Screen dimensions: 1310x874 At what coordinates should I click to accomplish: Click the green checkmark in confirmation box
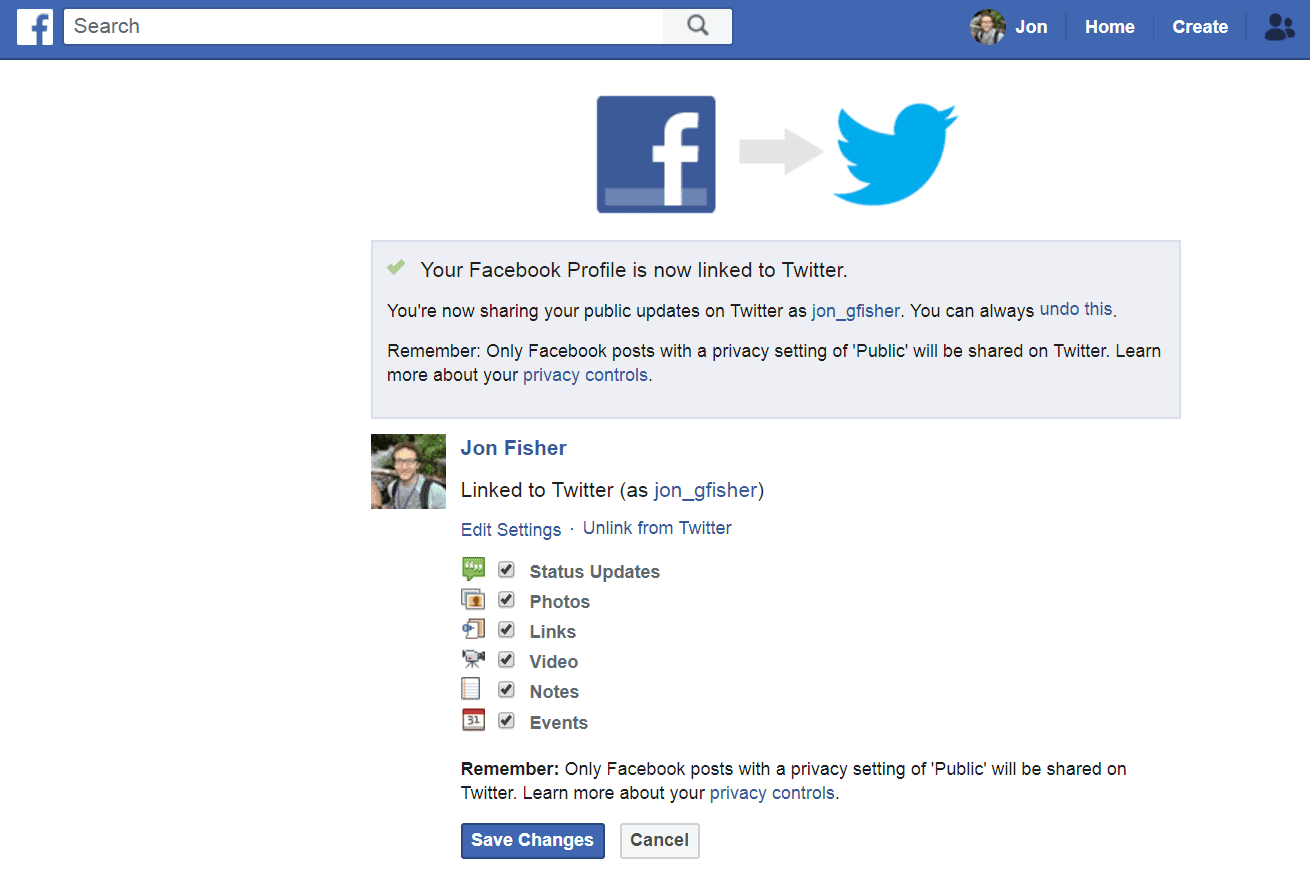[396, 267]
